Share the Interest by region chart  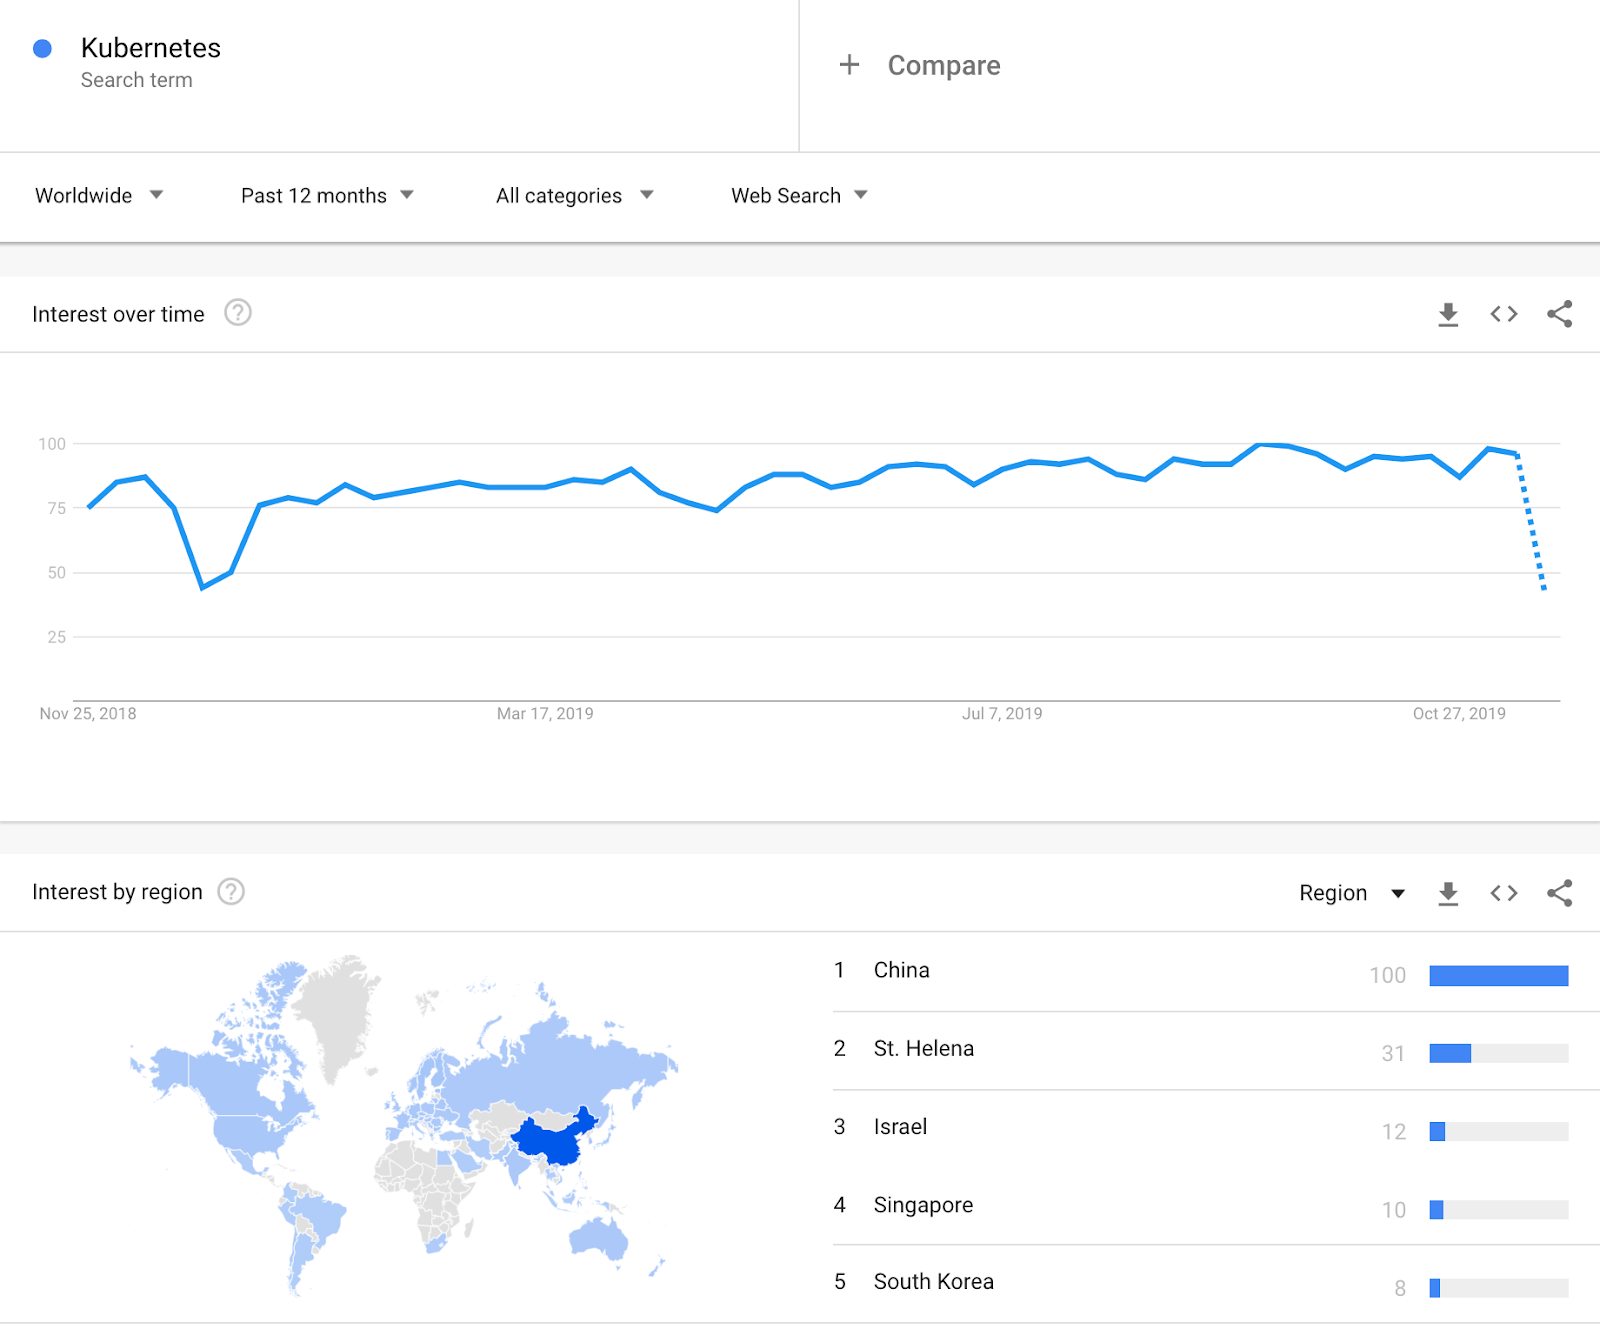tap(1559, 893)
